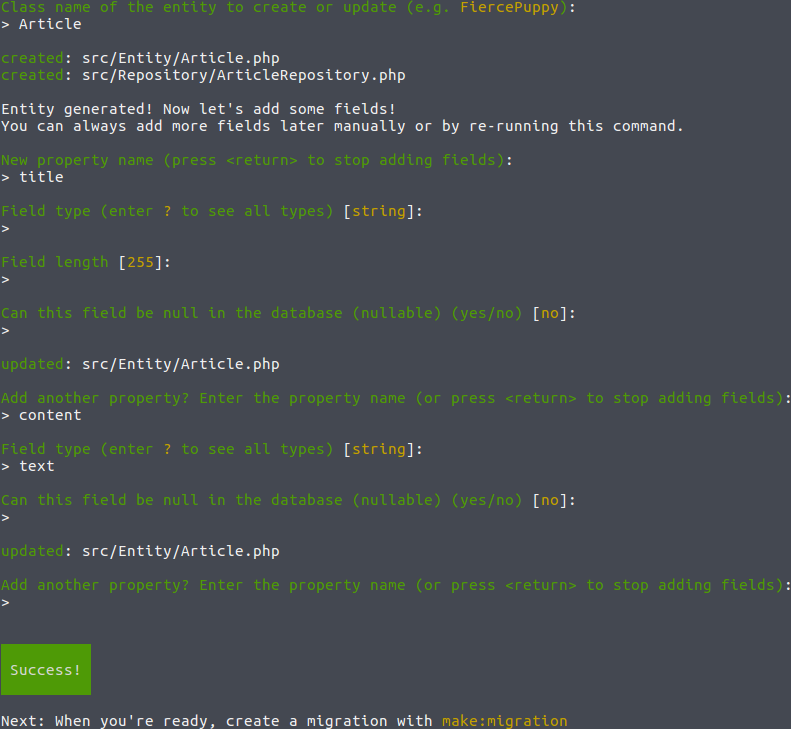Click 'New property name (press <return>...' prompt

pyautogui.click(x=257, y=160)
